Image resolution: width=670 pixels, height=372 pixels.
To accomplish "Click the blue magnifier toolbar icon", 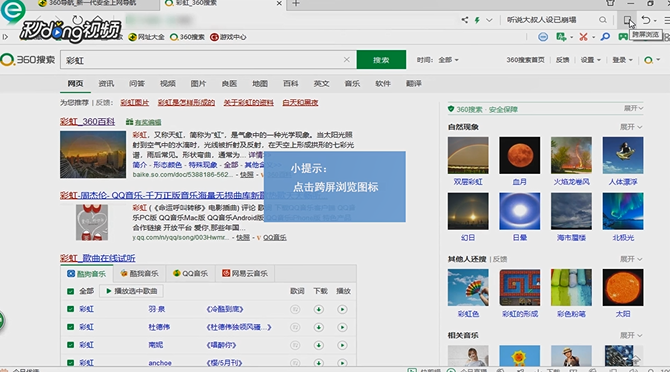I will click(x=605, y=37).
